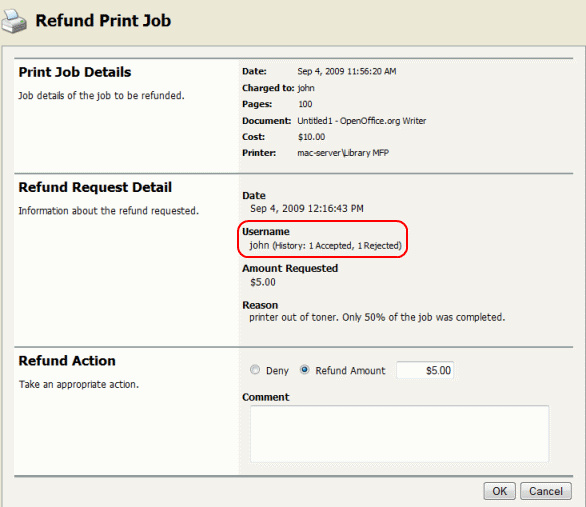Click the Refund Print Job page title
This screenshot has width=586, height=507.
point(103,21)
